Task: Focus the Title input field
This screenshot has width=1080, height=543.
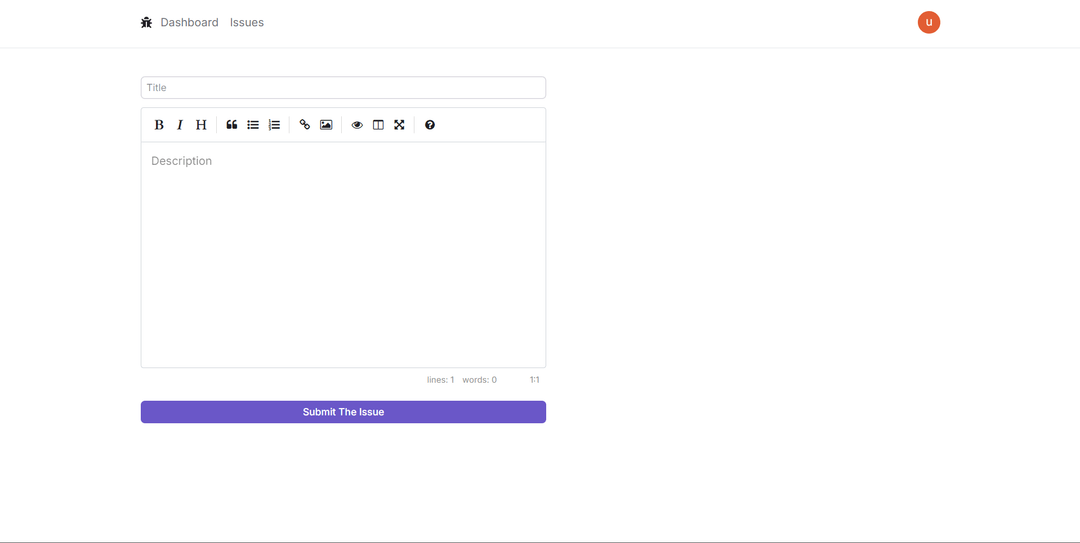Action: point(343,88)
